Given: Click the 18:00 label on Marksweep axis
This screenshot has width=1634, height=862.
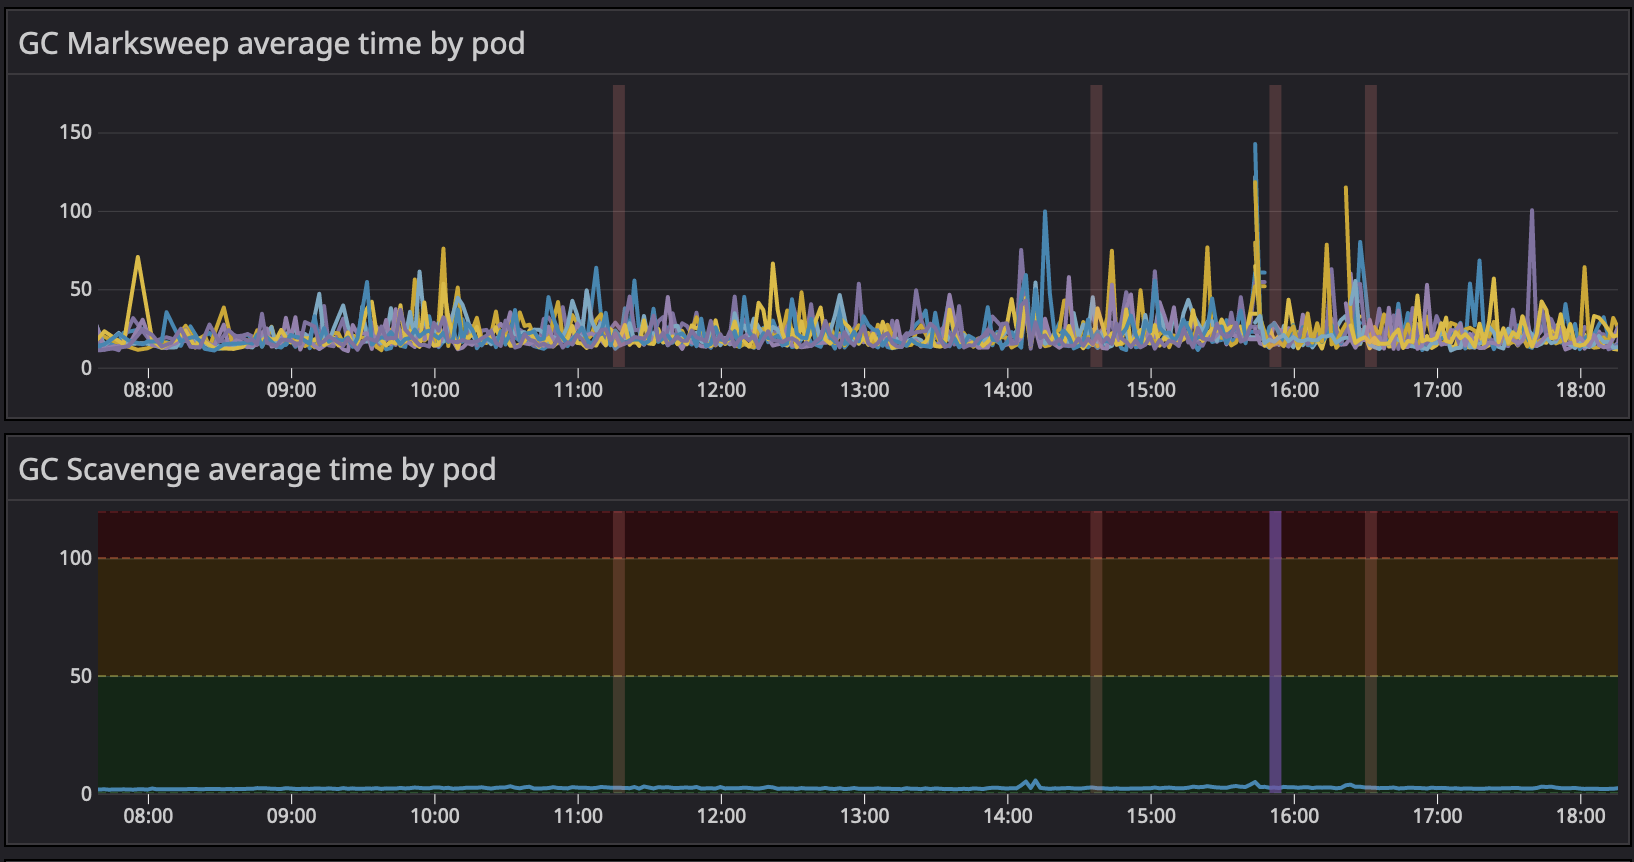Looking at the screenshot, I should tap(1580, 390).
